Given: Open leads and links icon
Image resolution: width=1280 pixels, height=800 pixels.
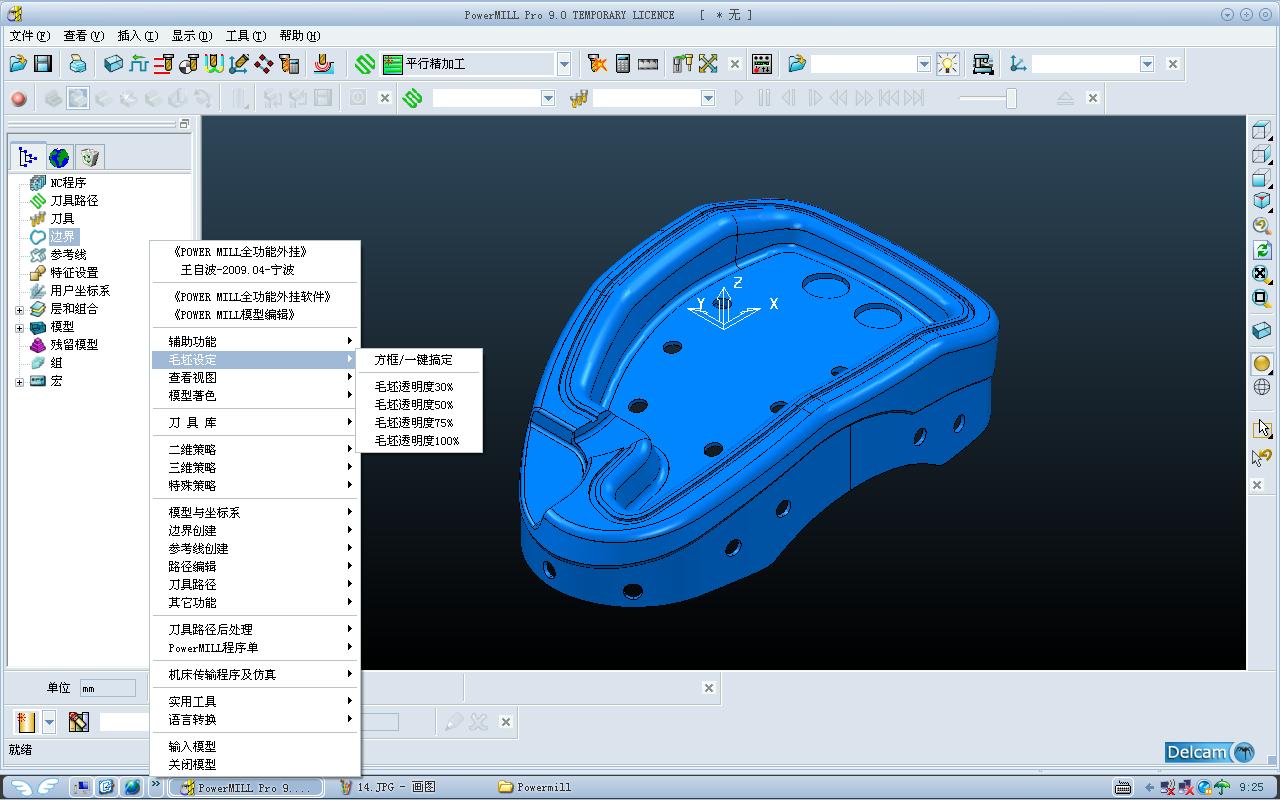Looking at the screenshot, I should [214, 63].
